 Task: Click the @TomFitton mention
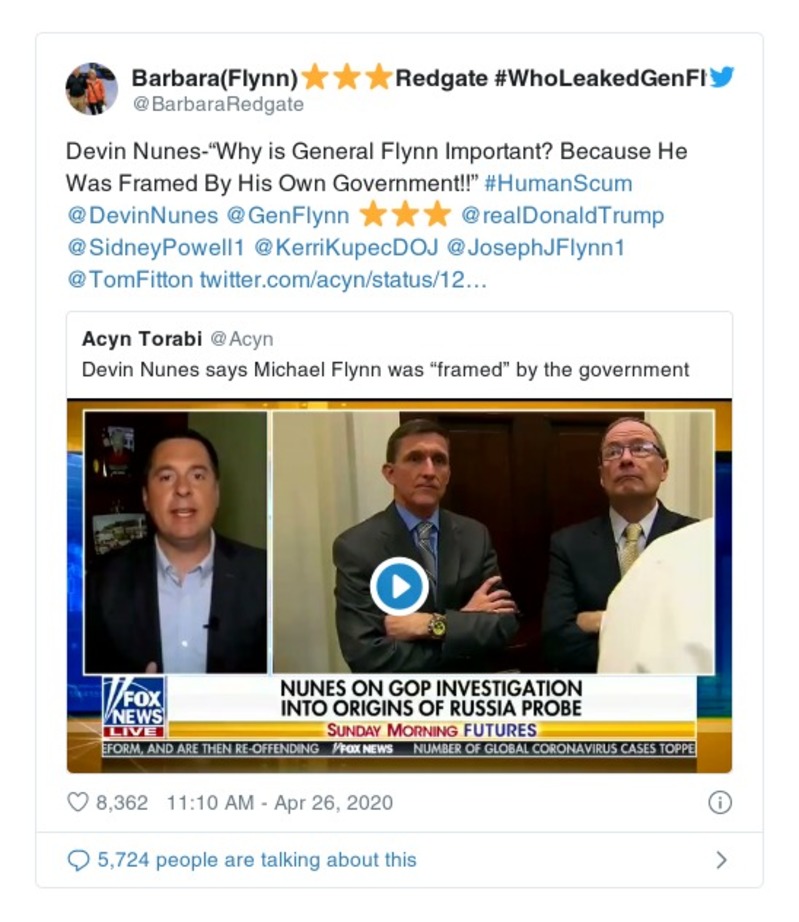click(129, 279)
